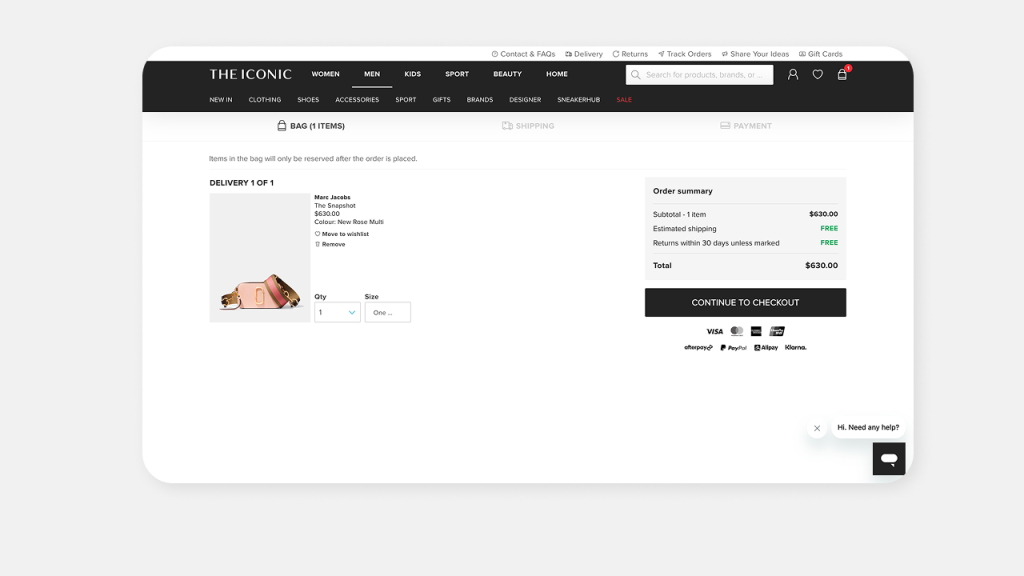Select the BAG (1 ITEMS) step
The image size is (1024, 576).
click(x=311, y=126)
